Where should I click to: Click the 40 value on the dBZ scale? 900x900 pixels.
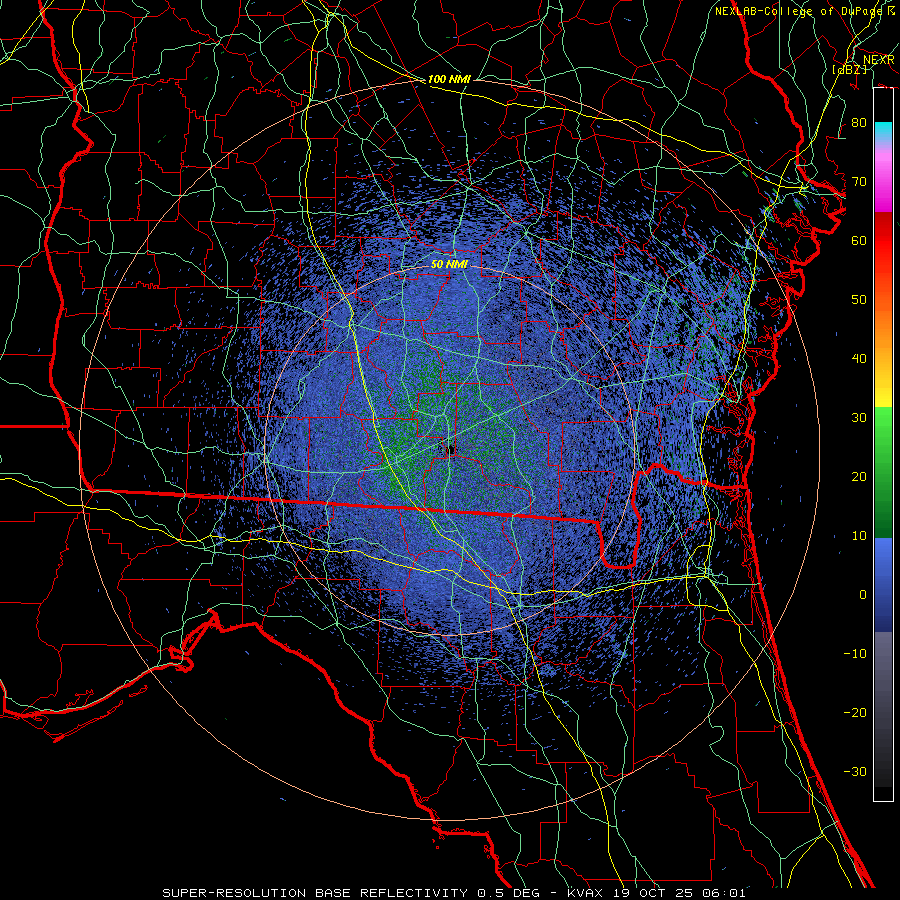859,359
